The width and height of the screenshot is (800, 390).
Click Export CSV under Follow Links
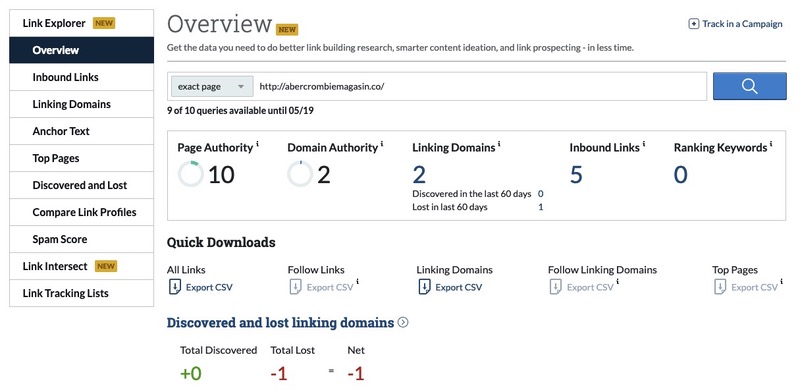pyautogui.click(x=330, y=287)
